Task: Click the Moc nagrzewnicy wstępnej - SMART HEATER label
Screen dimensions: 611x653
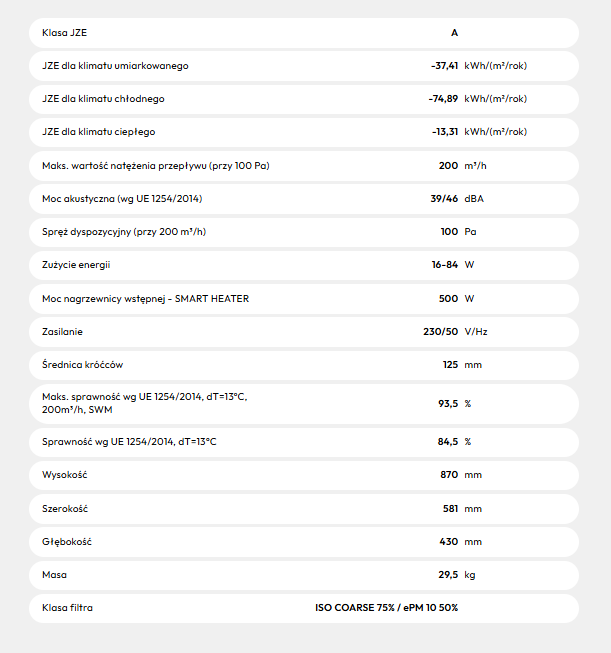Action: tap(145, 298)
